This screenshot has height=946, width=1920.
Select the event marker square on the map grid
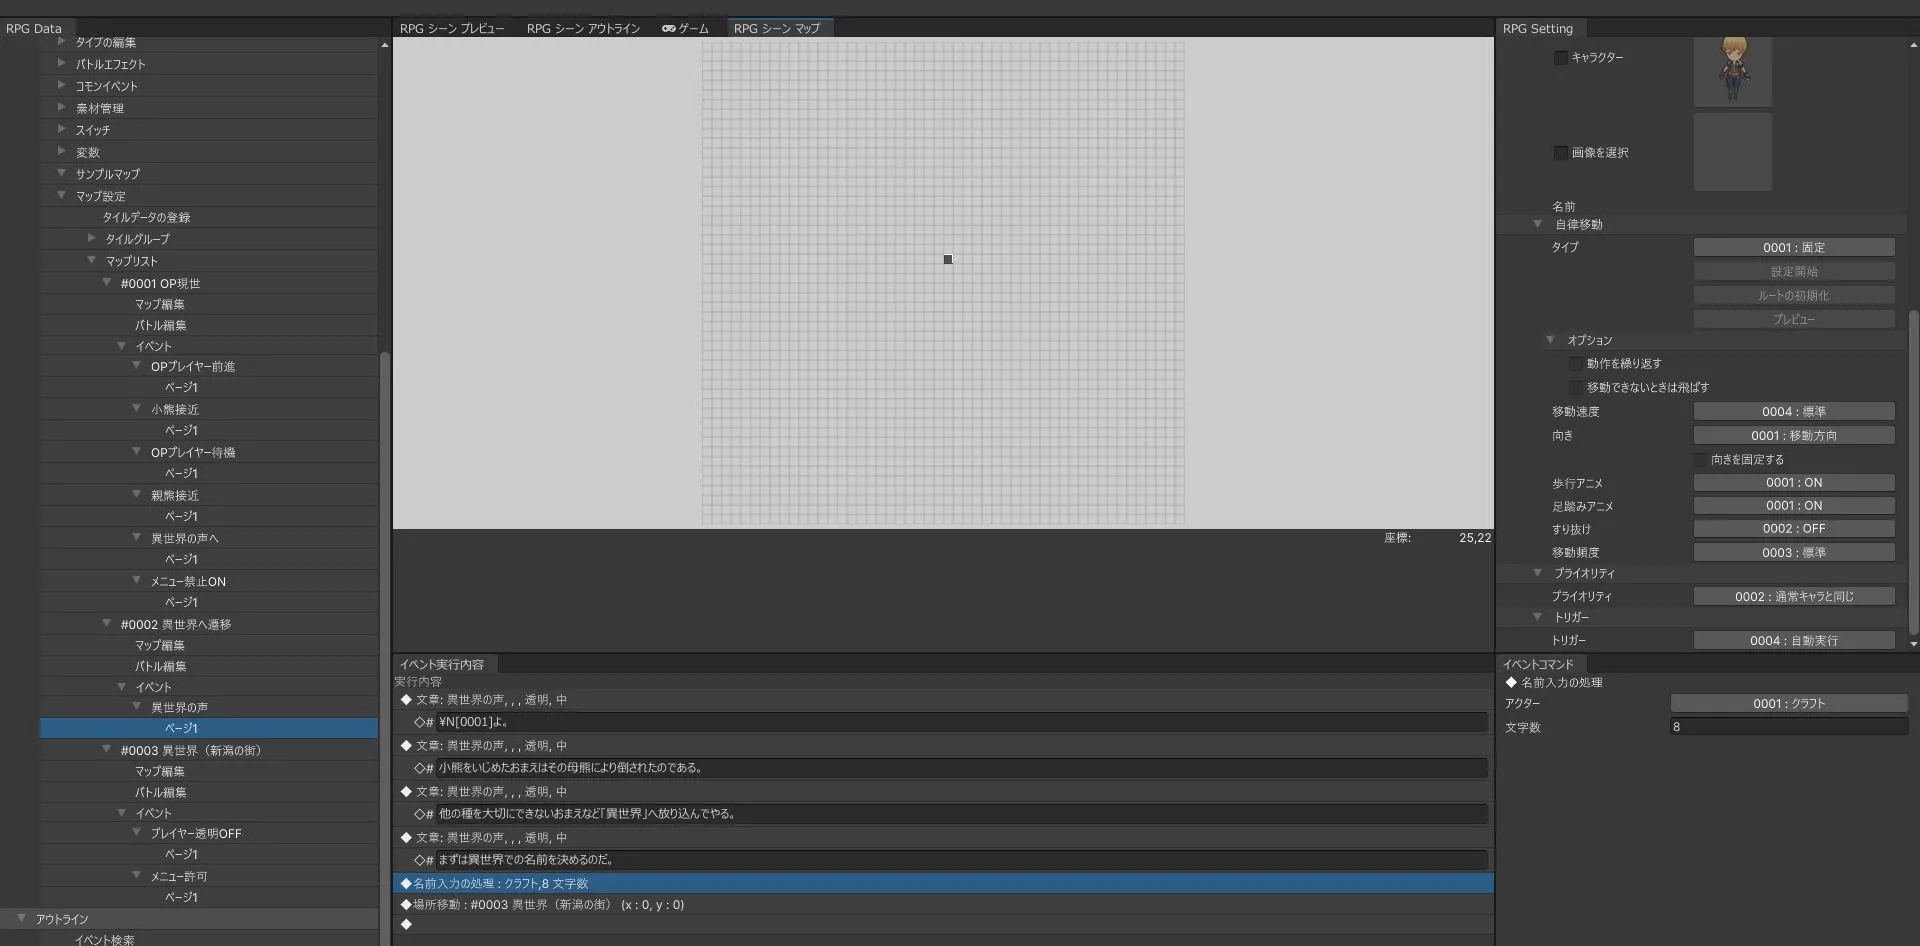click(948, 260)
